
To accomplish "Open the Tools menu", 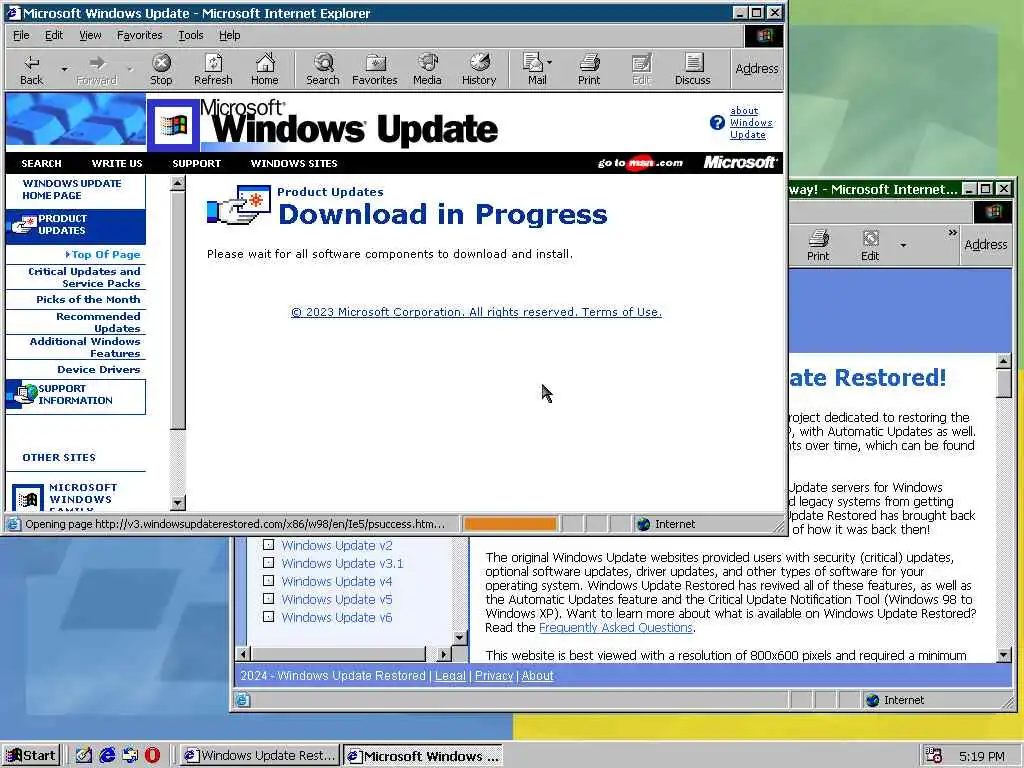I will [191, 35].
